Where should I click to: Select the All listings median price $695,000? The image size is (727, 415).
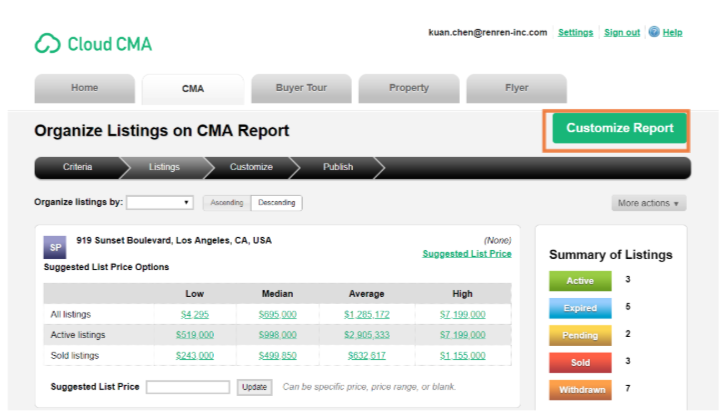click(x=277, y=315)
